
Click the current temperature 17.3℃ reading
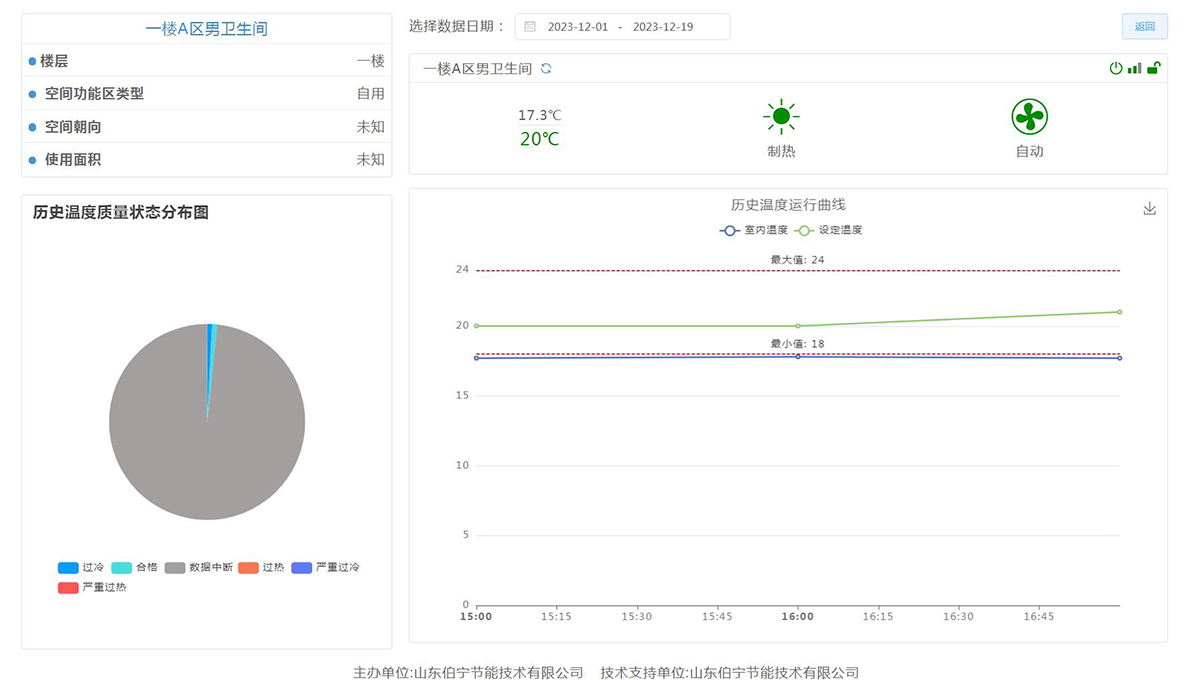(x=540, y=115)
